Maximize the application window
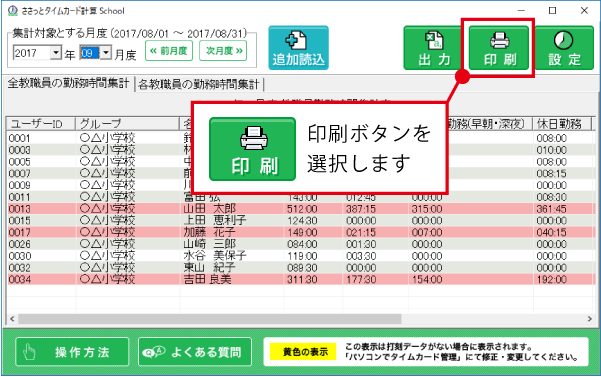Screen dimensions: 601x377 pyautogui.click(x=552, y=11)
